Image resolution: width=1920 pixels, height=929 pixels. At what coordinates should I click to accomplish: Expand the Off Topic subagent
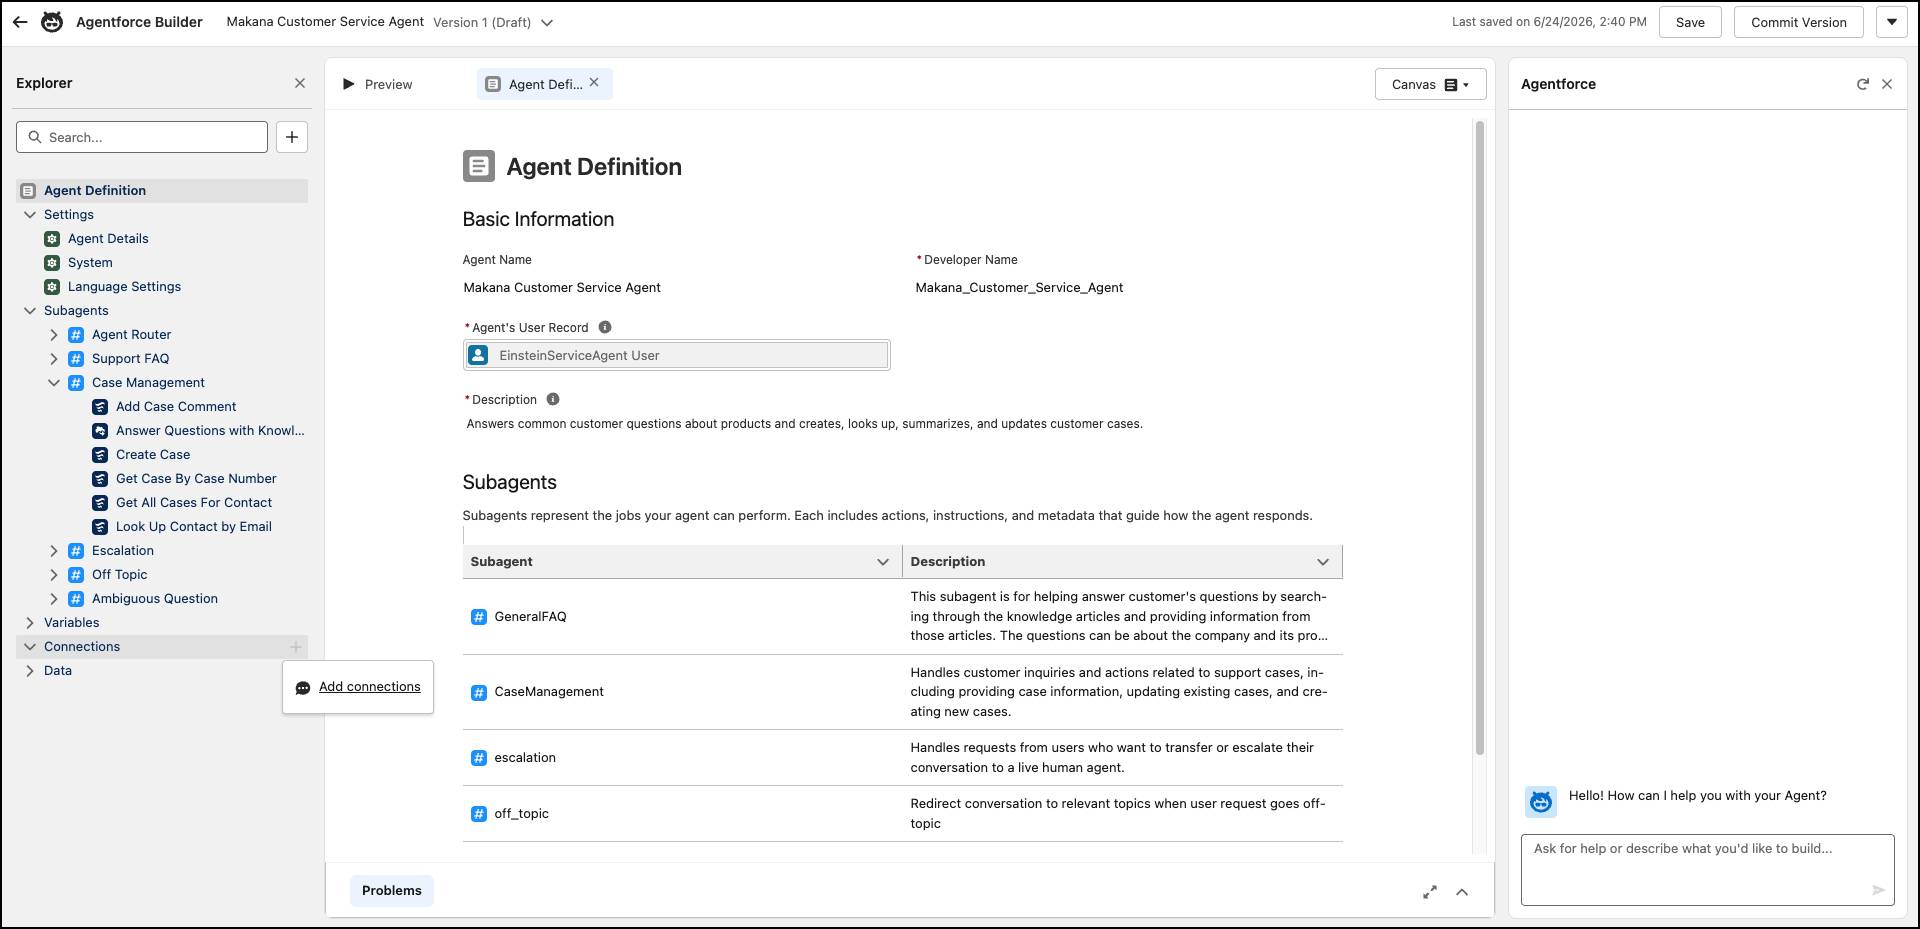click(54, 575)
